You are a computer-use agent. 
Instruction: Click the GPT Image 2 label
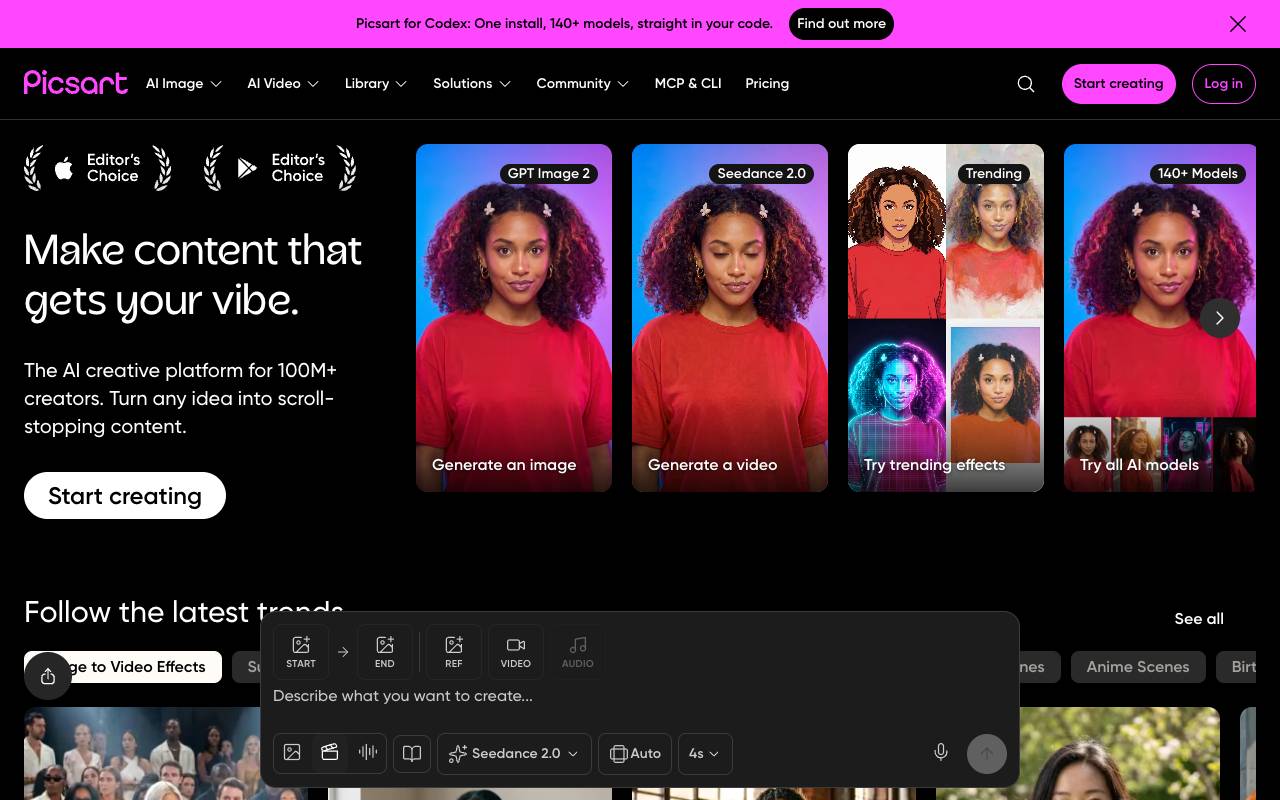pos(549,173)
